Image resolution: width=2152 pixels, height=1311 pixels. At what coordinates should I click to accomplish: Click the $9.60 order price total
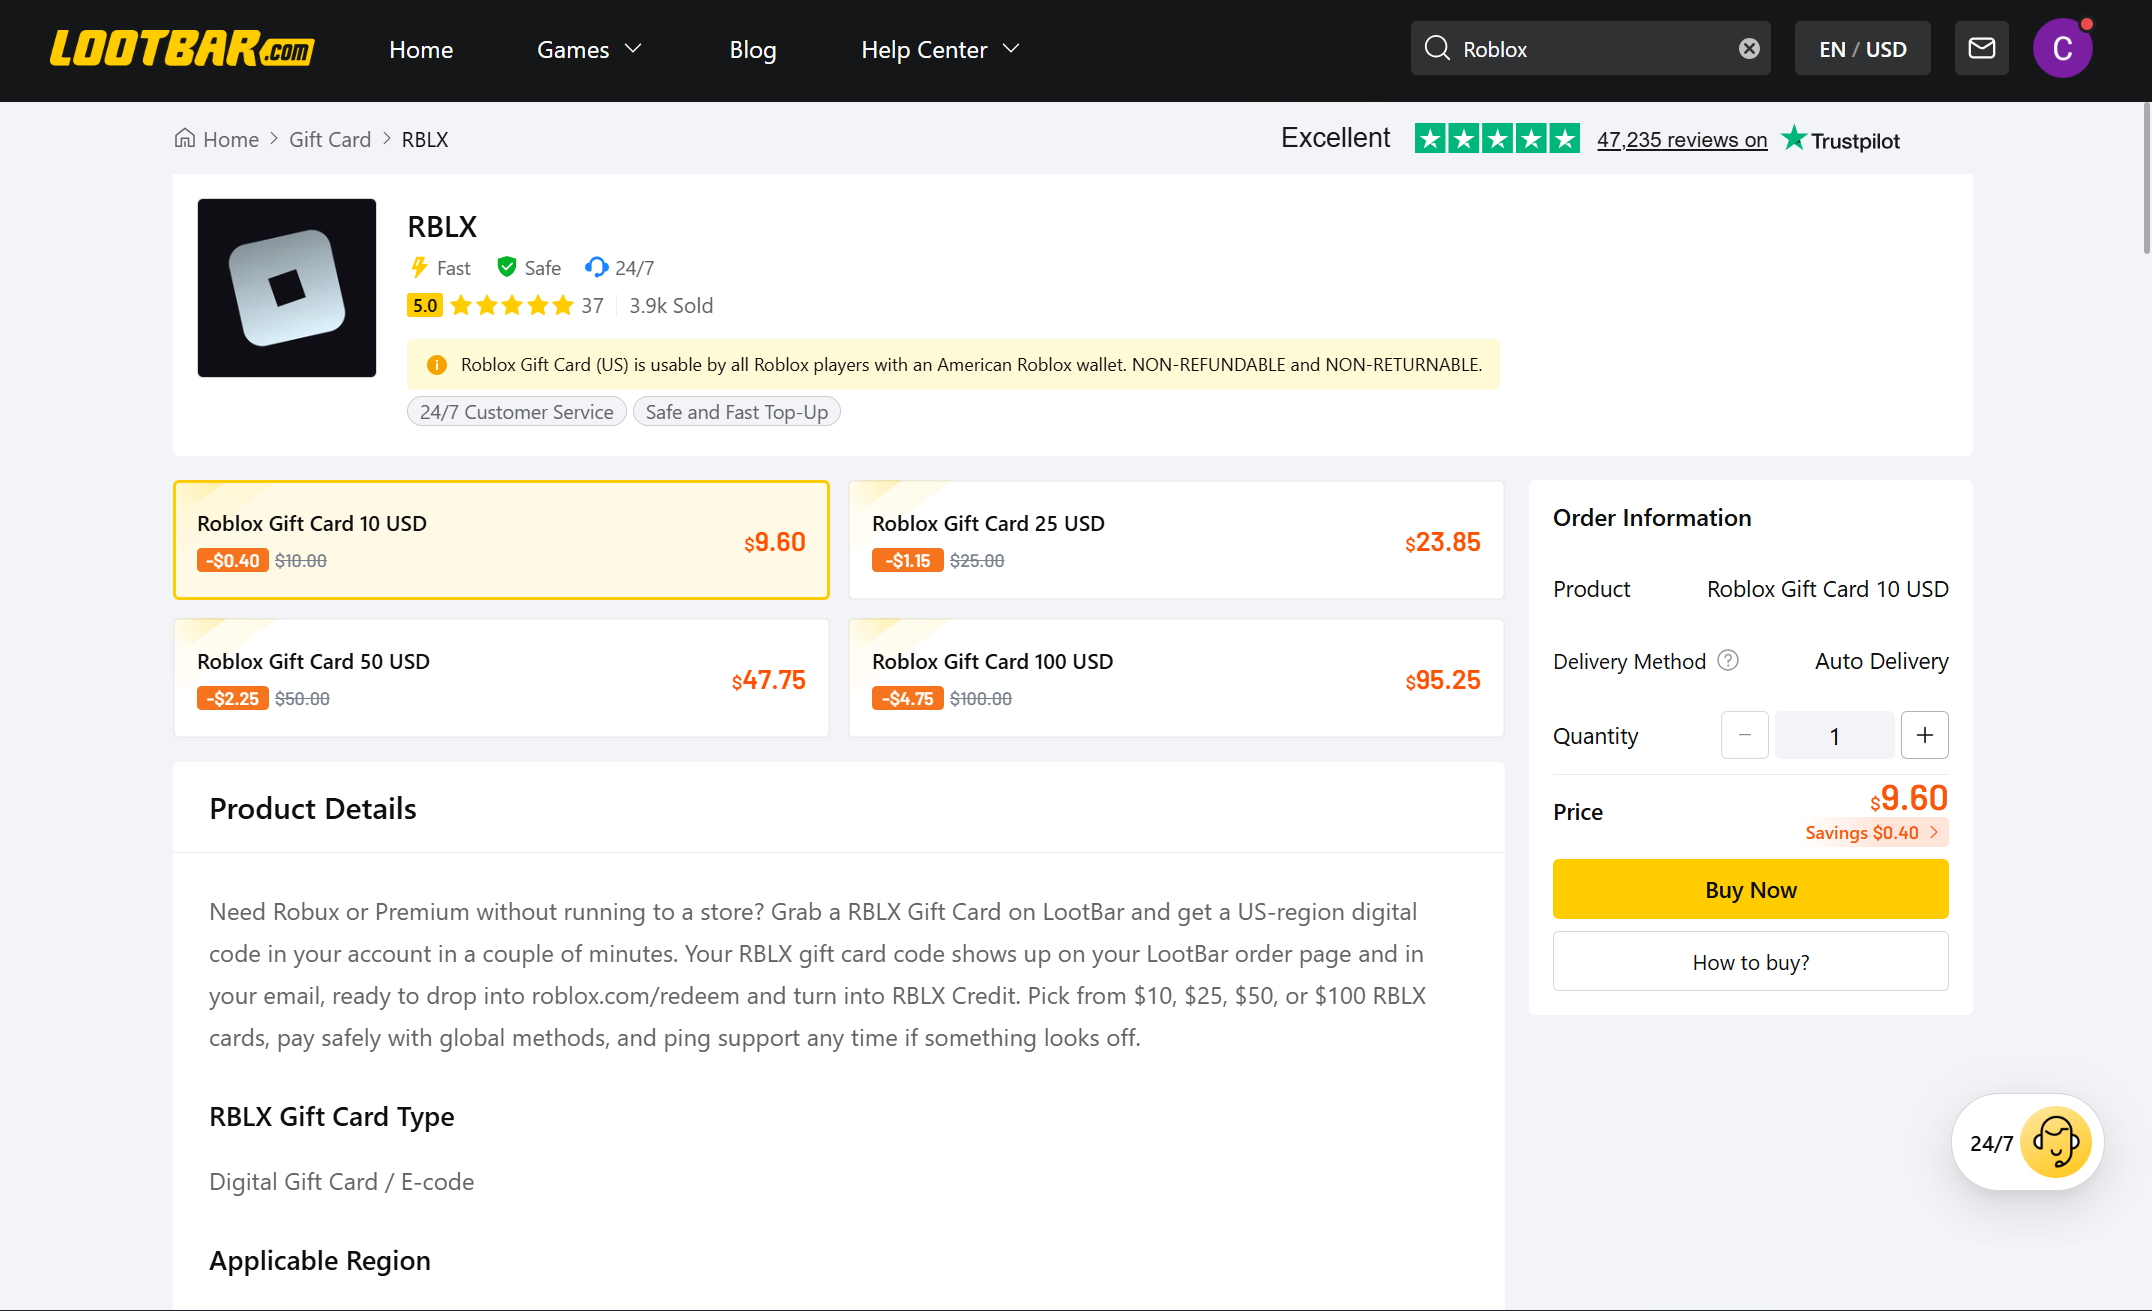tap(1909, 797)
